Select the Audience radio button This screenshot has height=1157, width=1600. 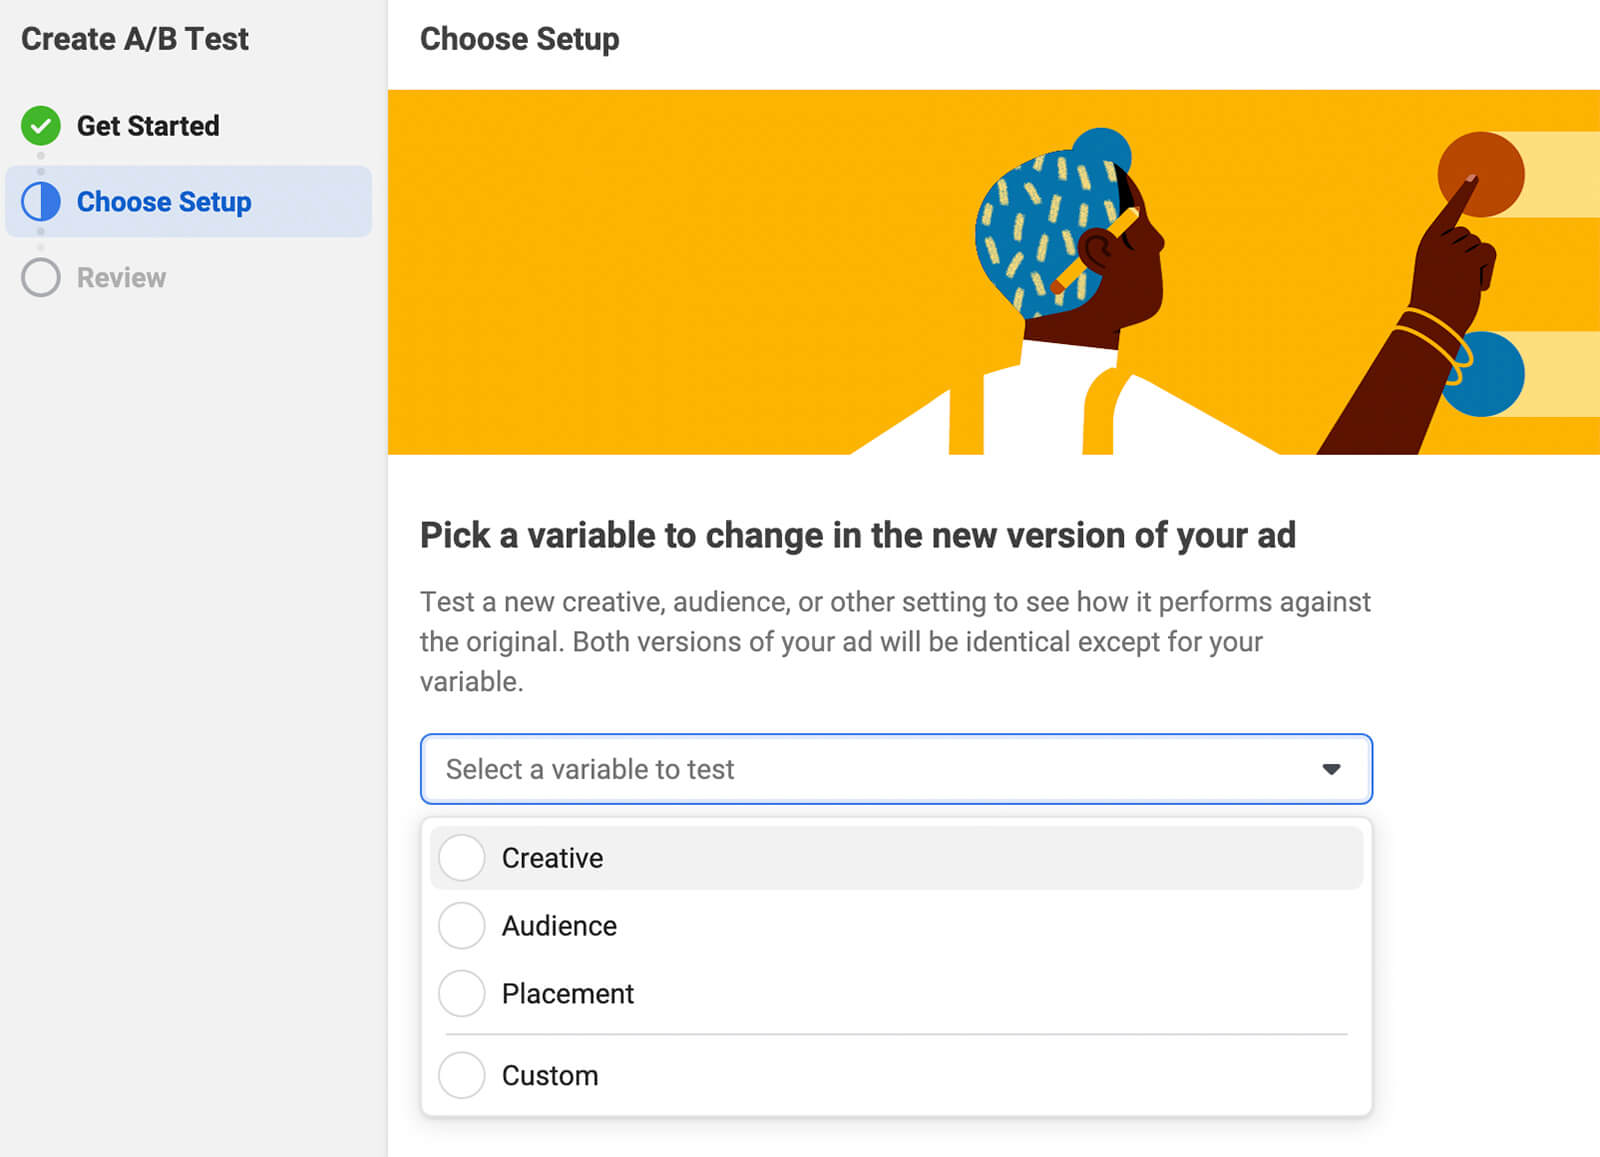[461, 925]
